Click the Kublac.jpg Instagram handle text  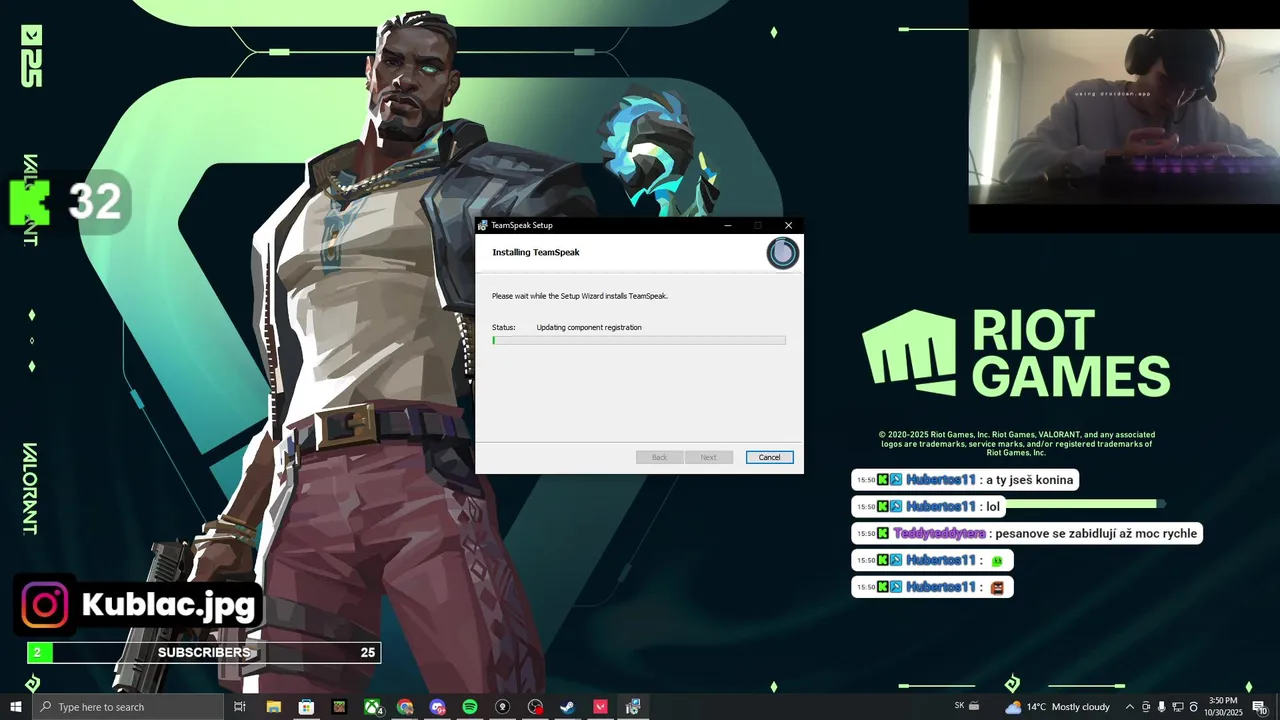[168, 606]
